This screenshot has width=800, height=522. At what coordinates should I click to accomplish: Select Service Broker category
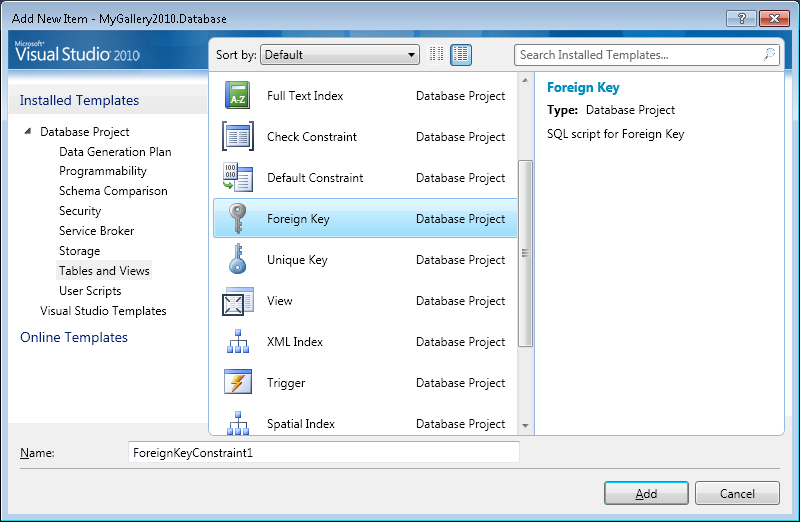(96, 231)
